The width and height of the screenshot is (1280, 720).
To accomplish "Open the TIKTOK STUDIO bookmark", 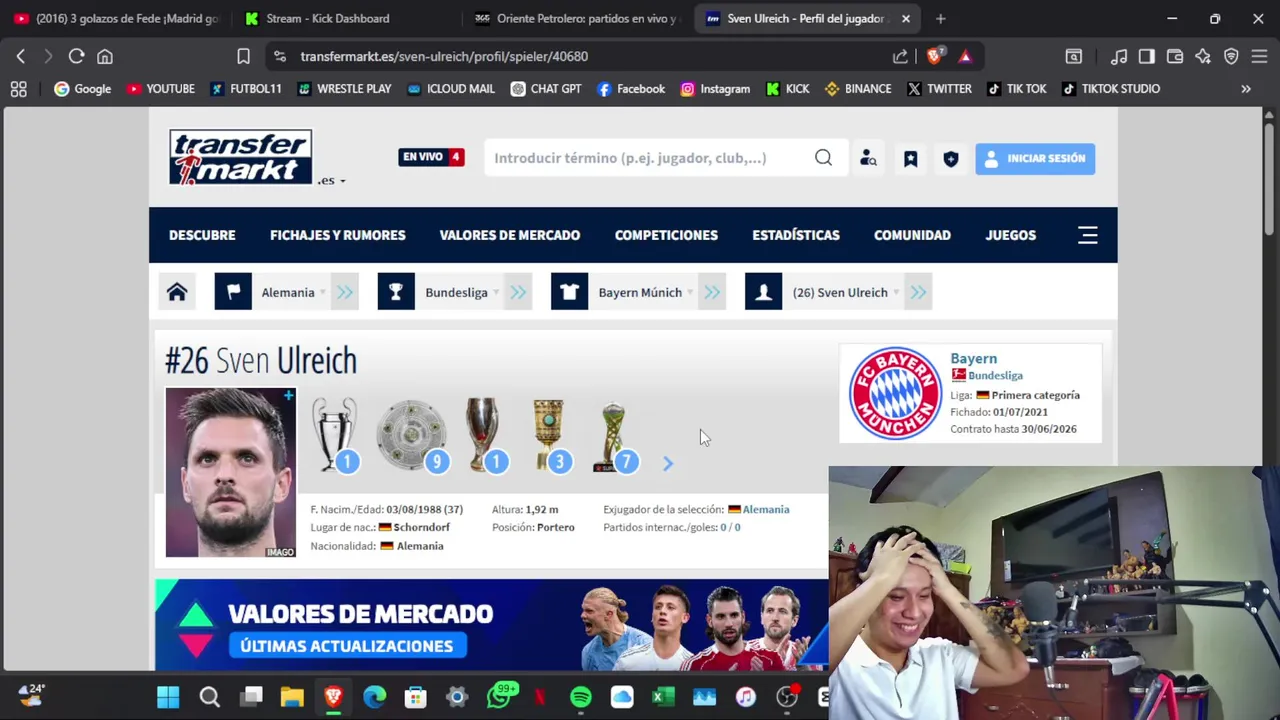I will [1111, 88].
